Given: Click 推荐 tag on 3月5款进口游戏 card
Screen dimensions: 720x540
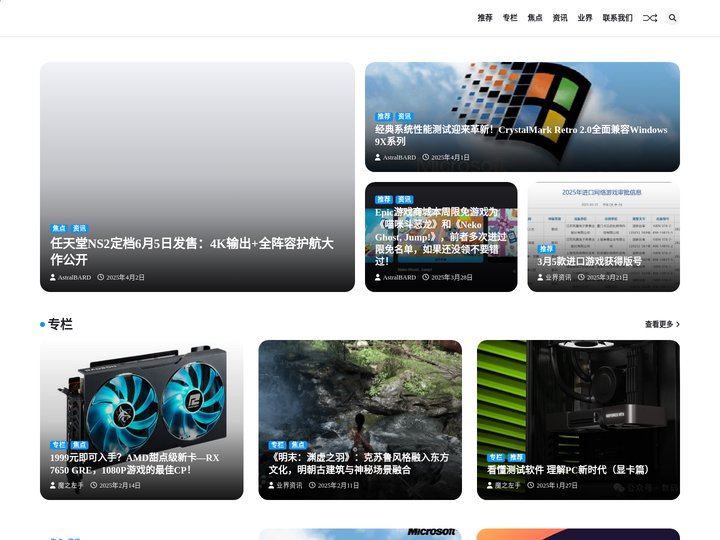Looking at the screenshot, I should [x=546, y=249].
